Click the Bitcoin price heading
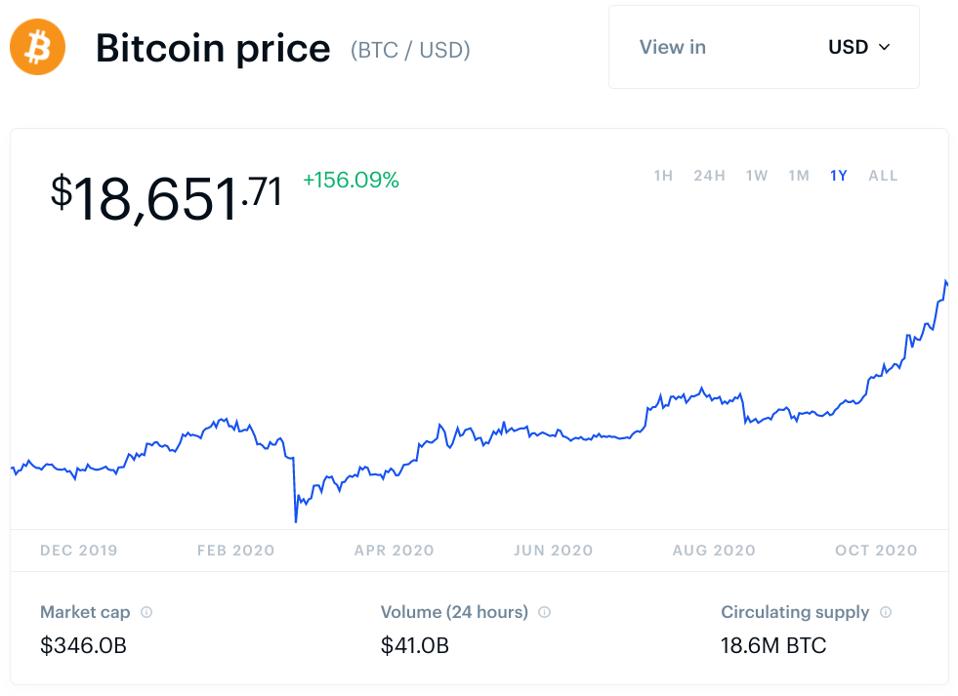 point(212,48)
